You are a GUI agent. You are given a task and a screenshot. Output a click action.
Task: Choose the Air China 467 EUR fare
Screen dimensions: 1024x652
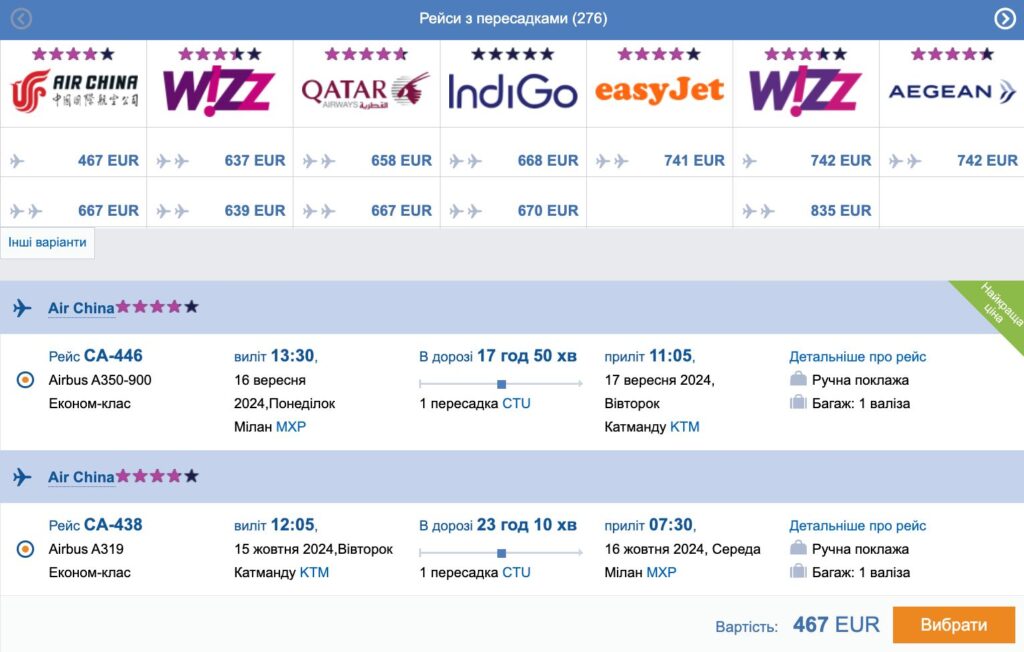108,160
